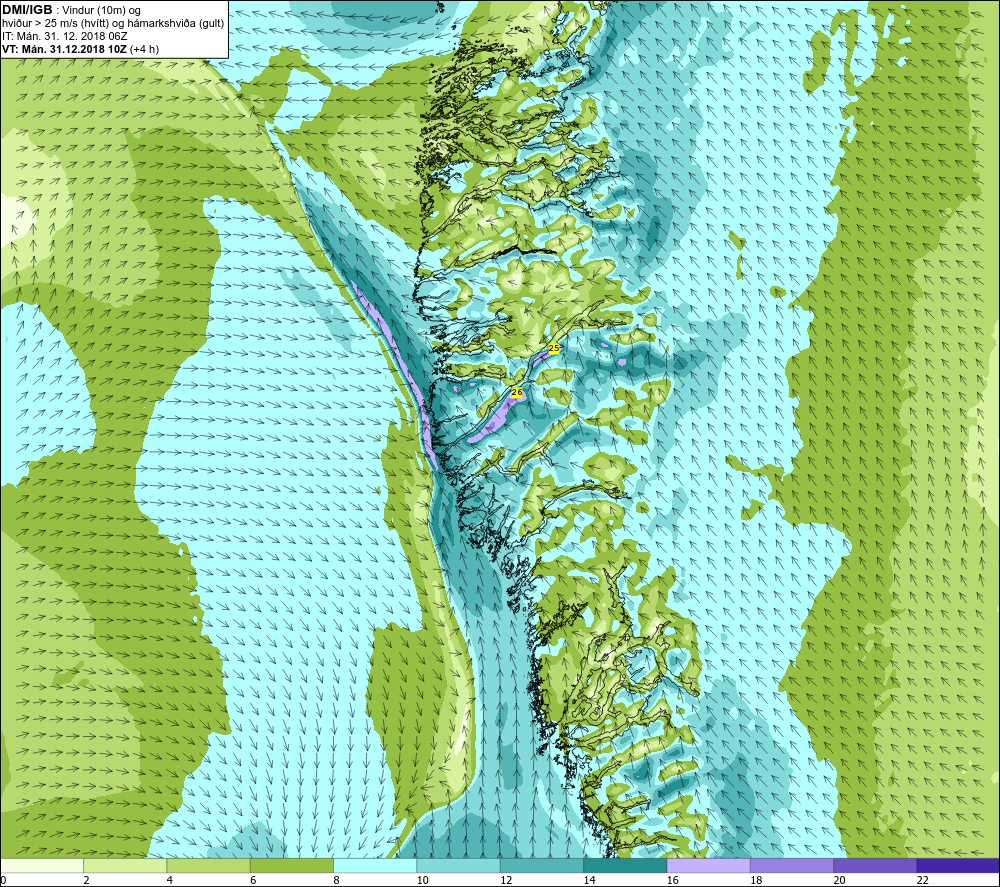Select the 6–8 olive green legend swatch
This screenshot has height=887, width=1000.
pyautogui.click(x=292, y=866)
